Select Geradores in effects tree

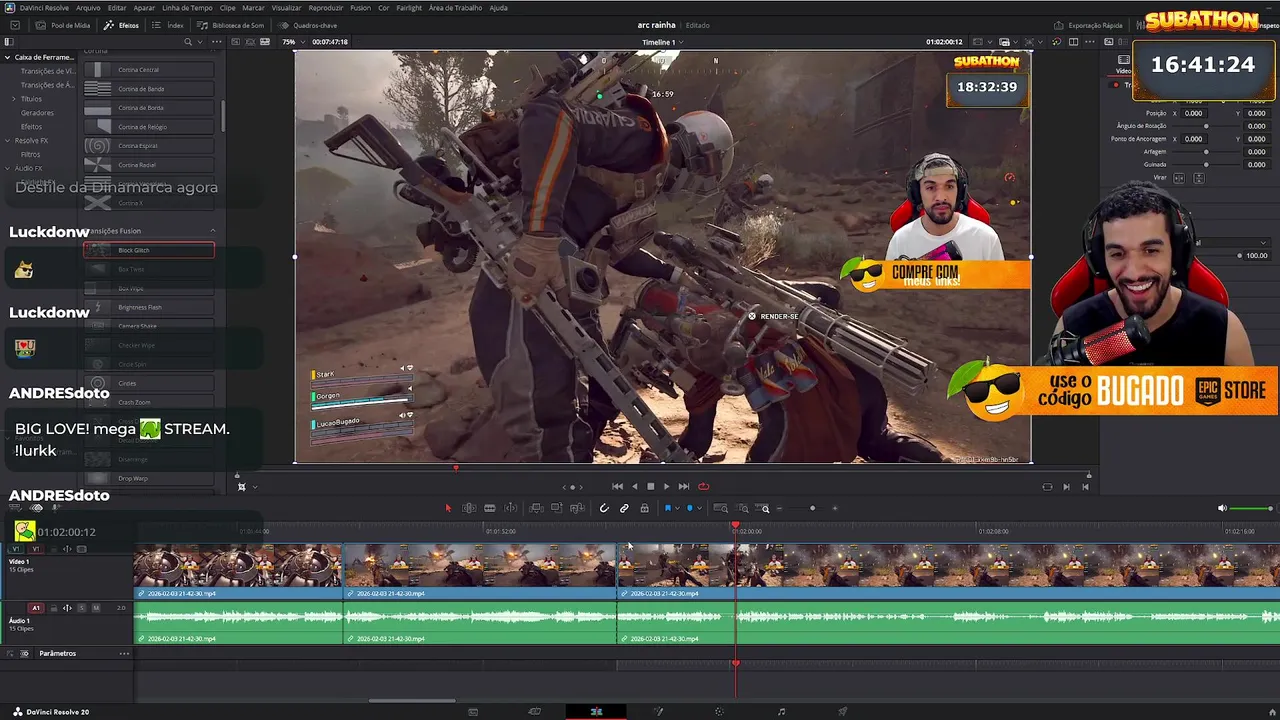(38, 113)
